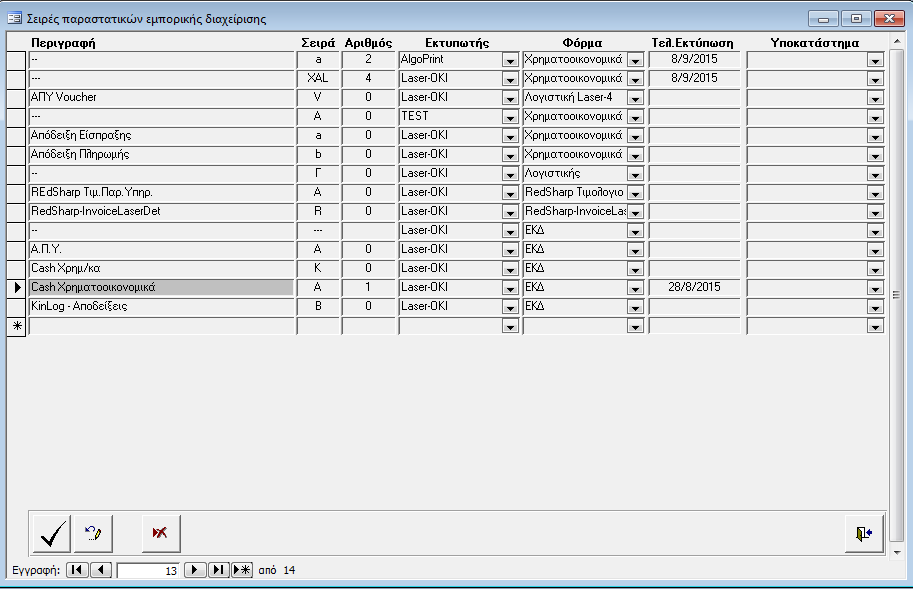Expand the TEST printer dropdown
The width and height of the screenshot is (913, 589).
point(510,117)
